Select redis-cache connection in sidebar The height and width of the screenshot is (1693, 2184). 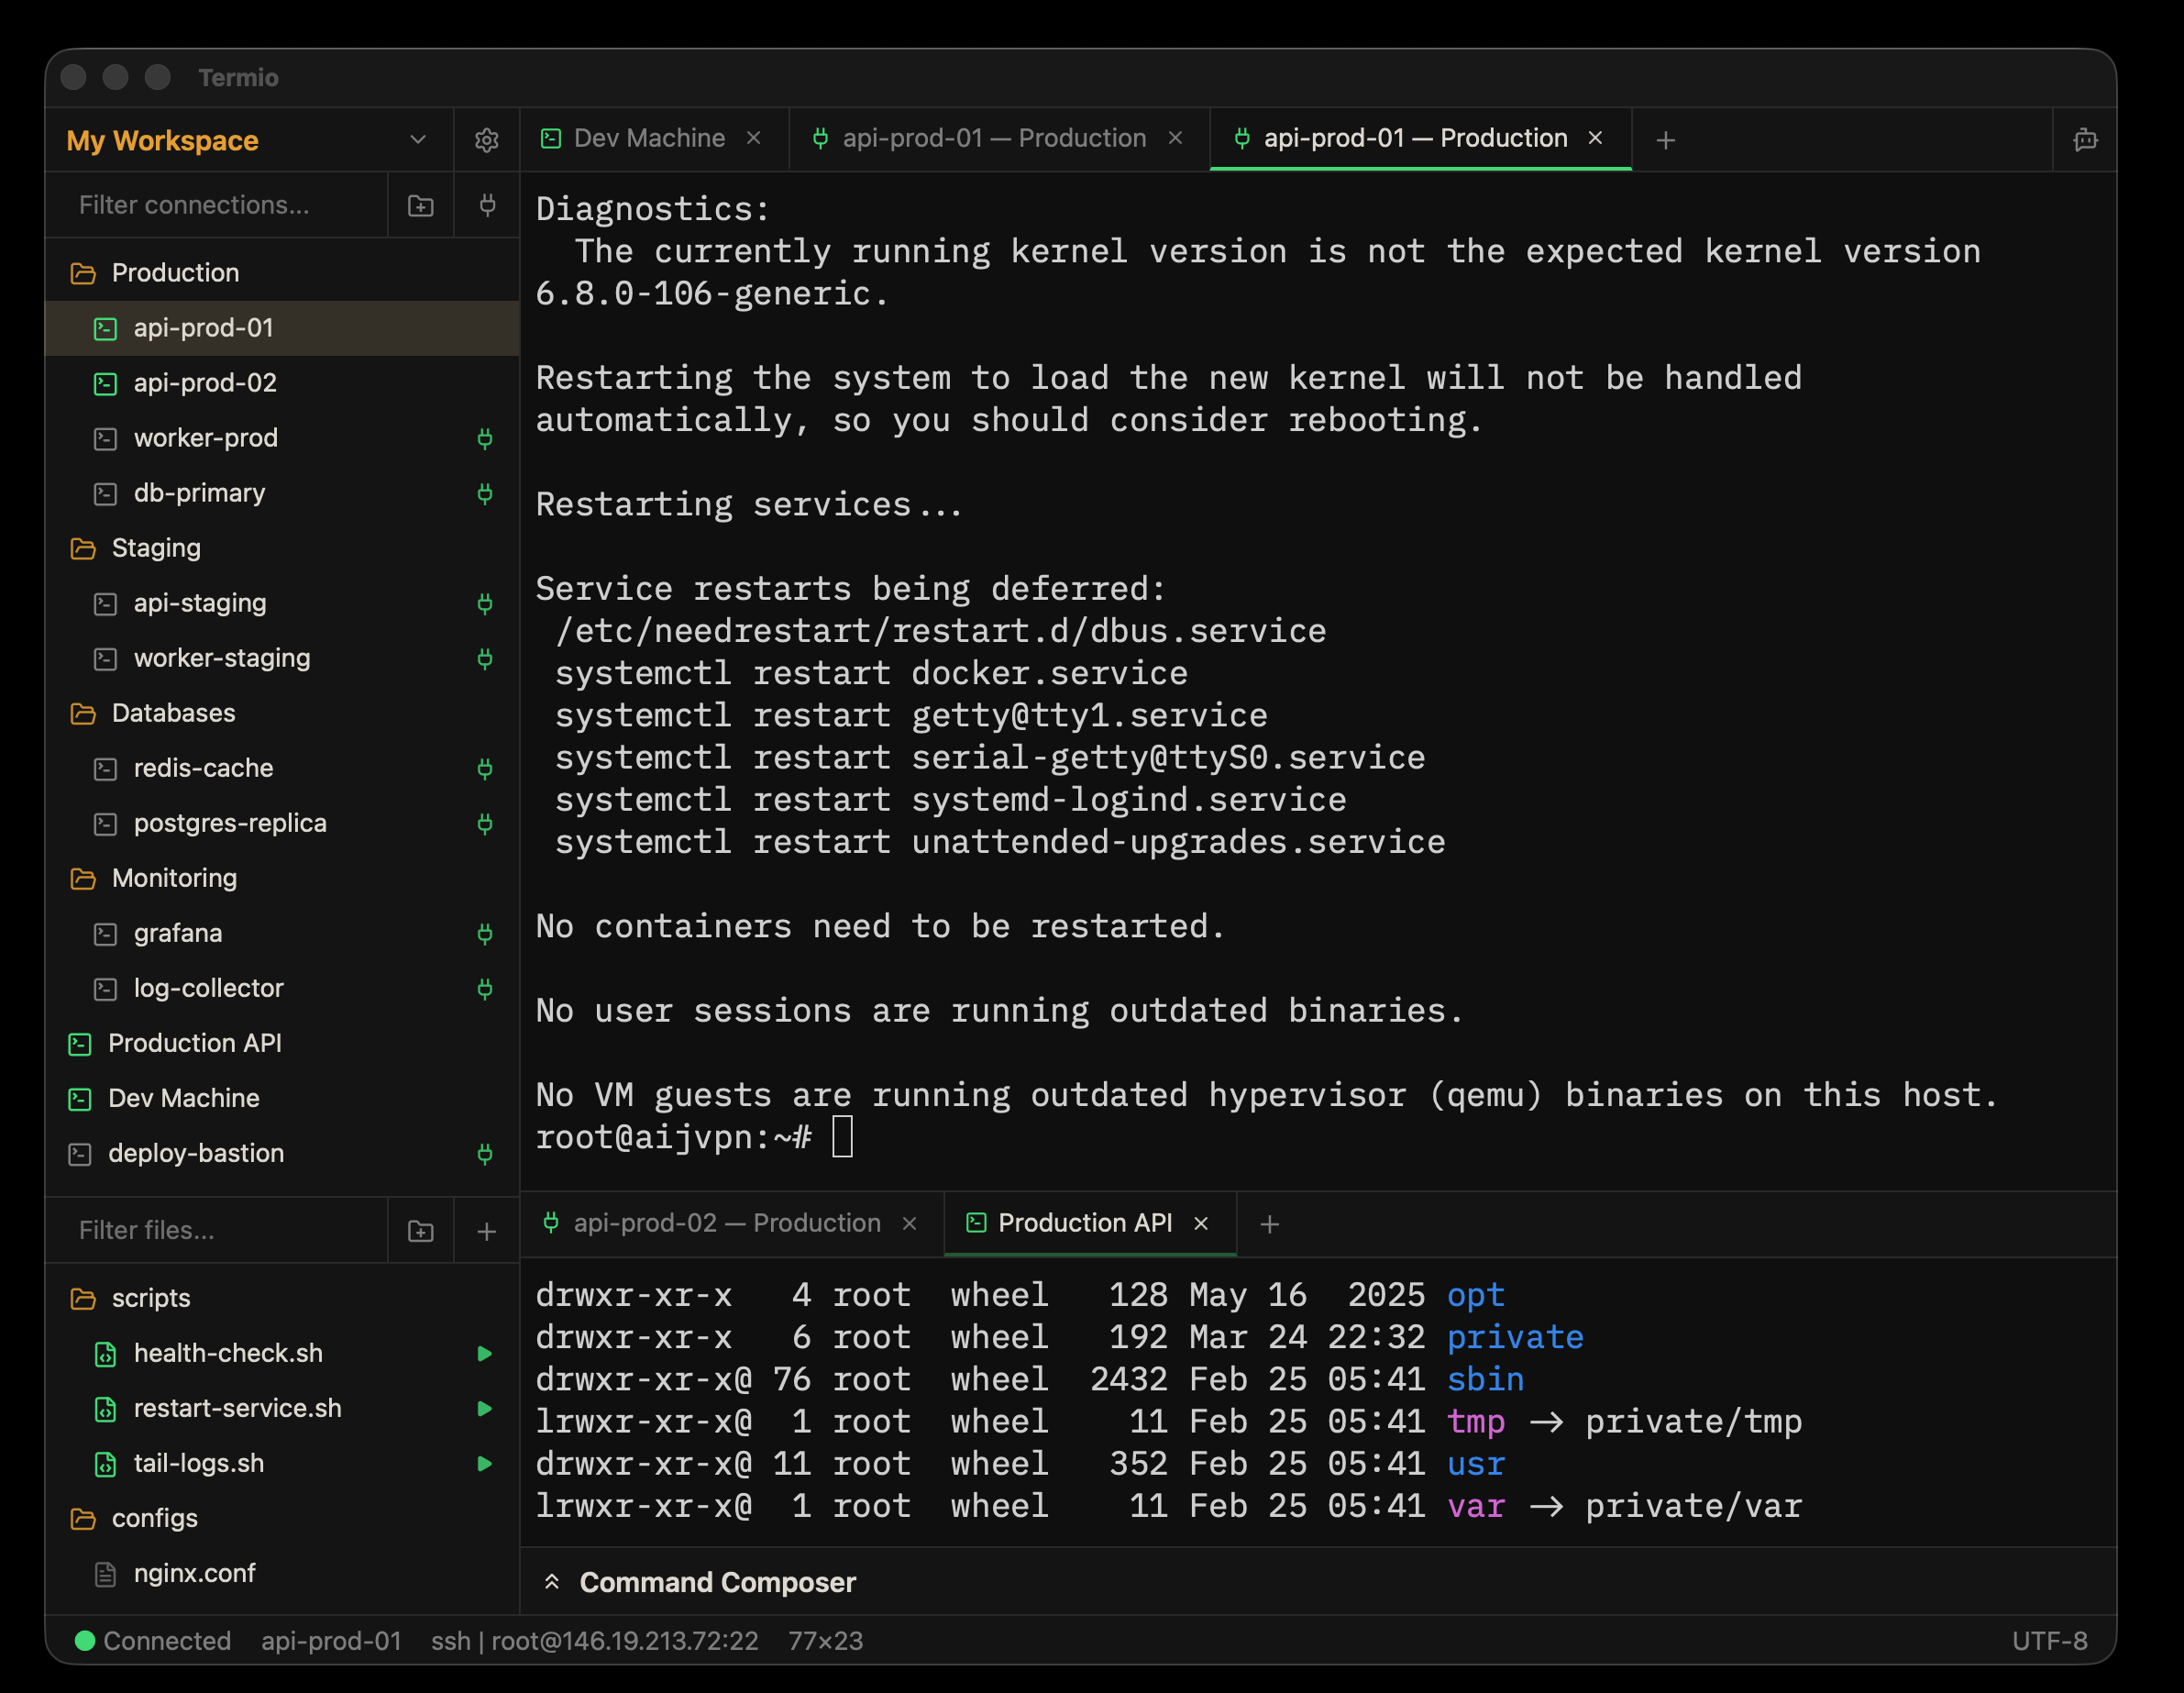click(x=203, y=768)
